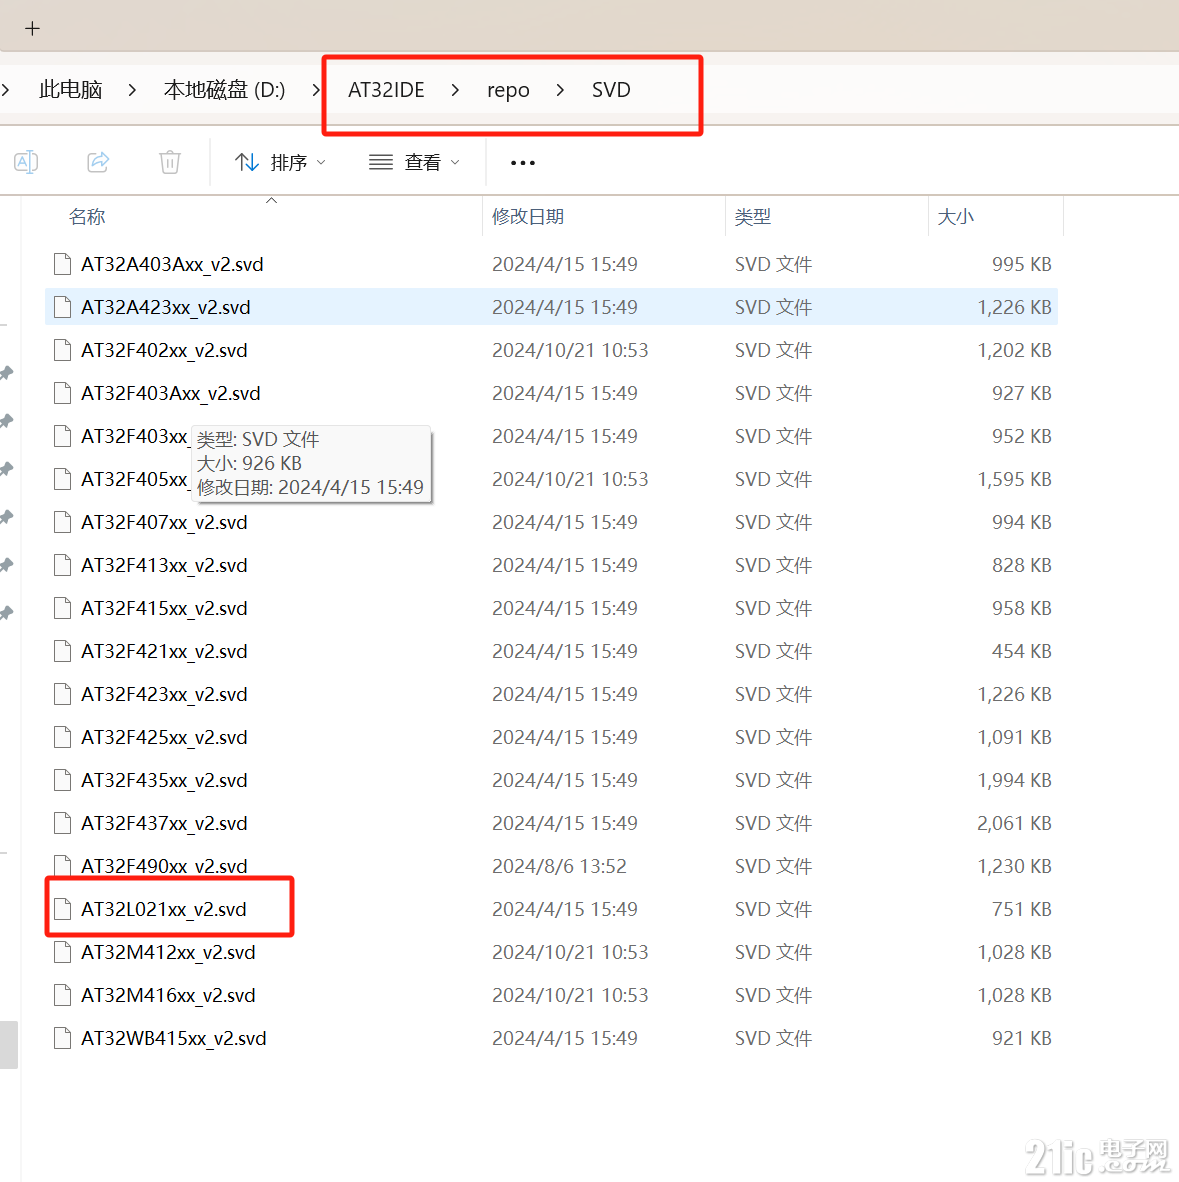Expand the chevron between repo and SVD

[560, 90]
